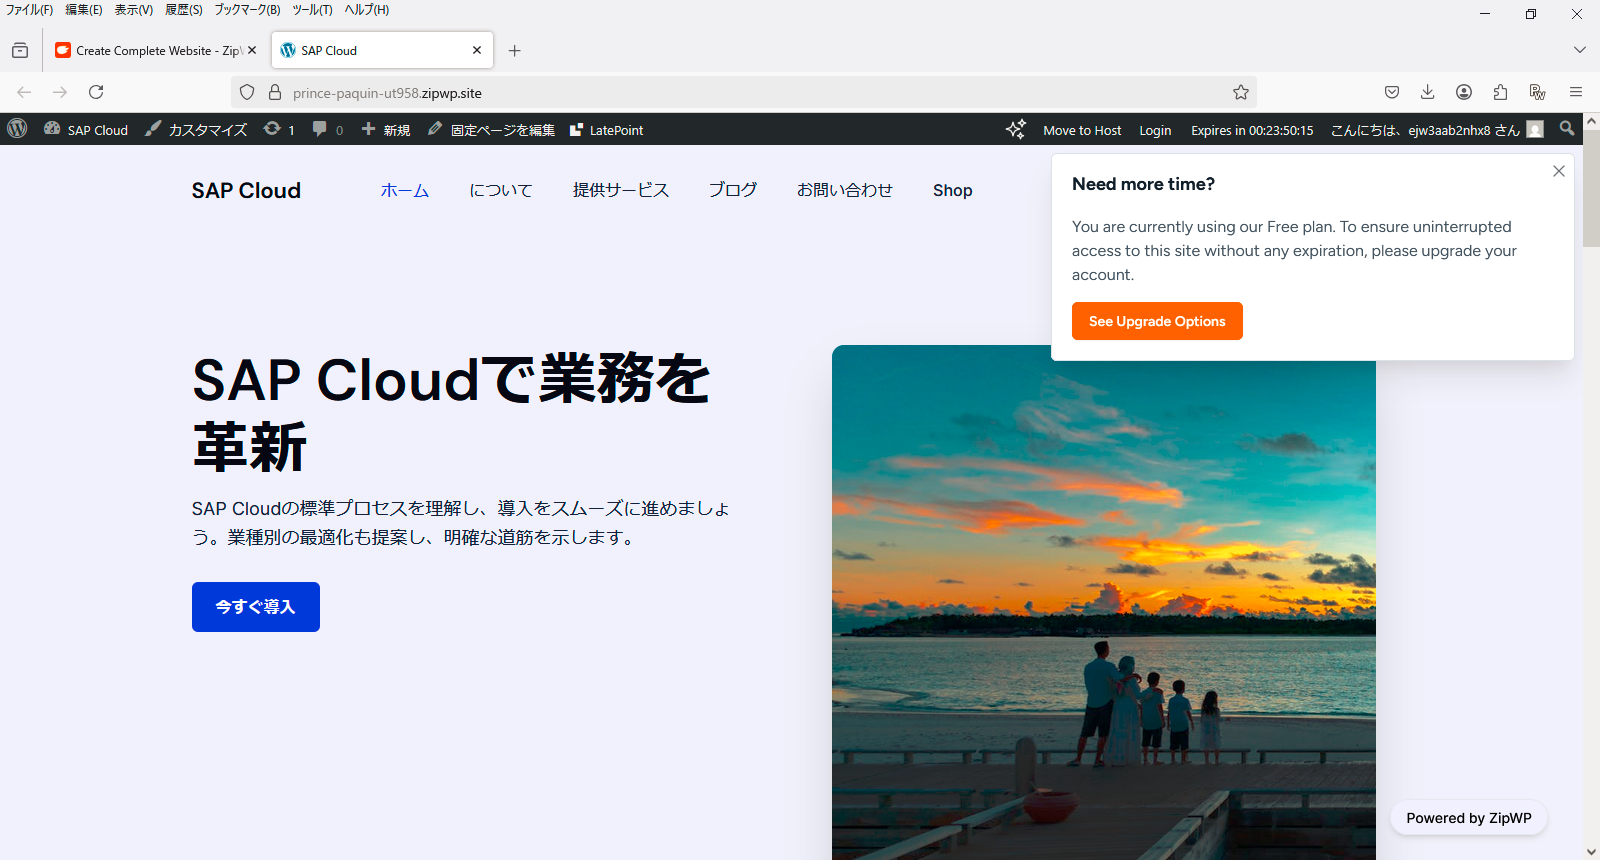Bookmark this page with star icon
This screenshot has height=860, width=1600.
coord(1241,92)
